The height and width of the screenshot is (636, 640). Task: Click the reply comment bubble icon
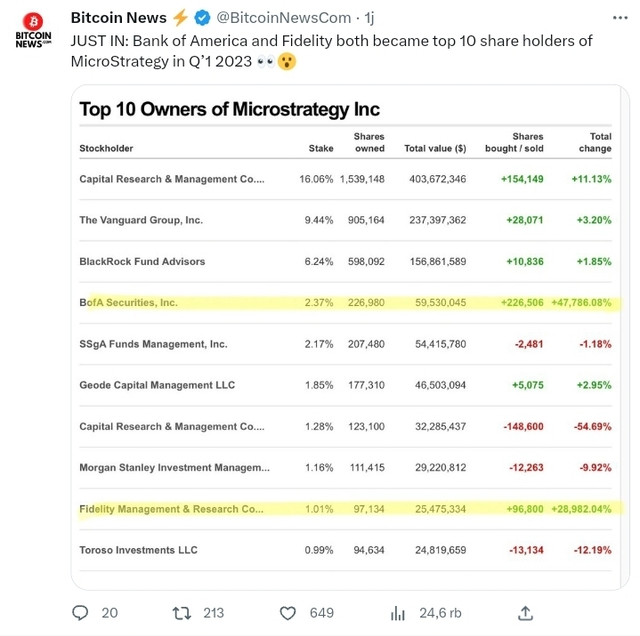pyautogui.click(x=80, y=613)
